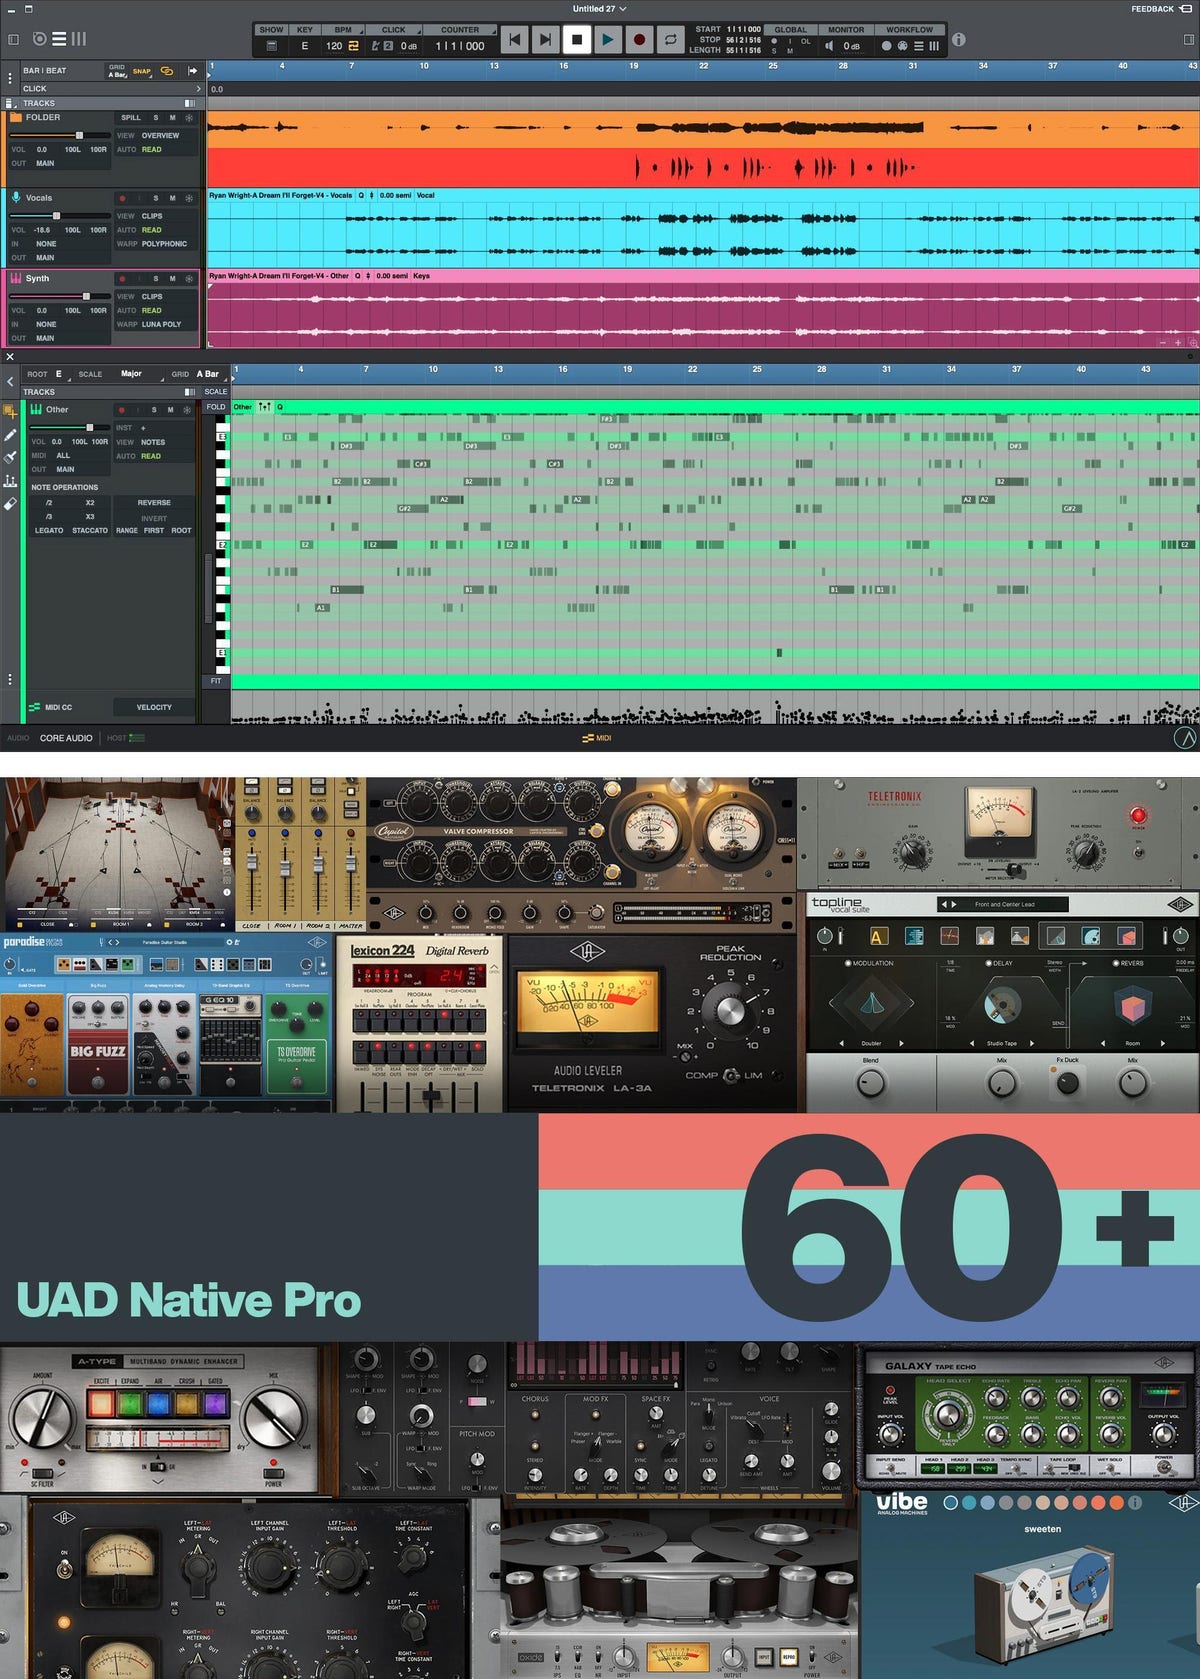Open Vocals warp mode Polyphonic dropdown
The width and height of the screenshot is (1200, 1679).
tap(164, 244)
